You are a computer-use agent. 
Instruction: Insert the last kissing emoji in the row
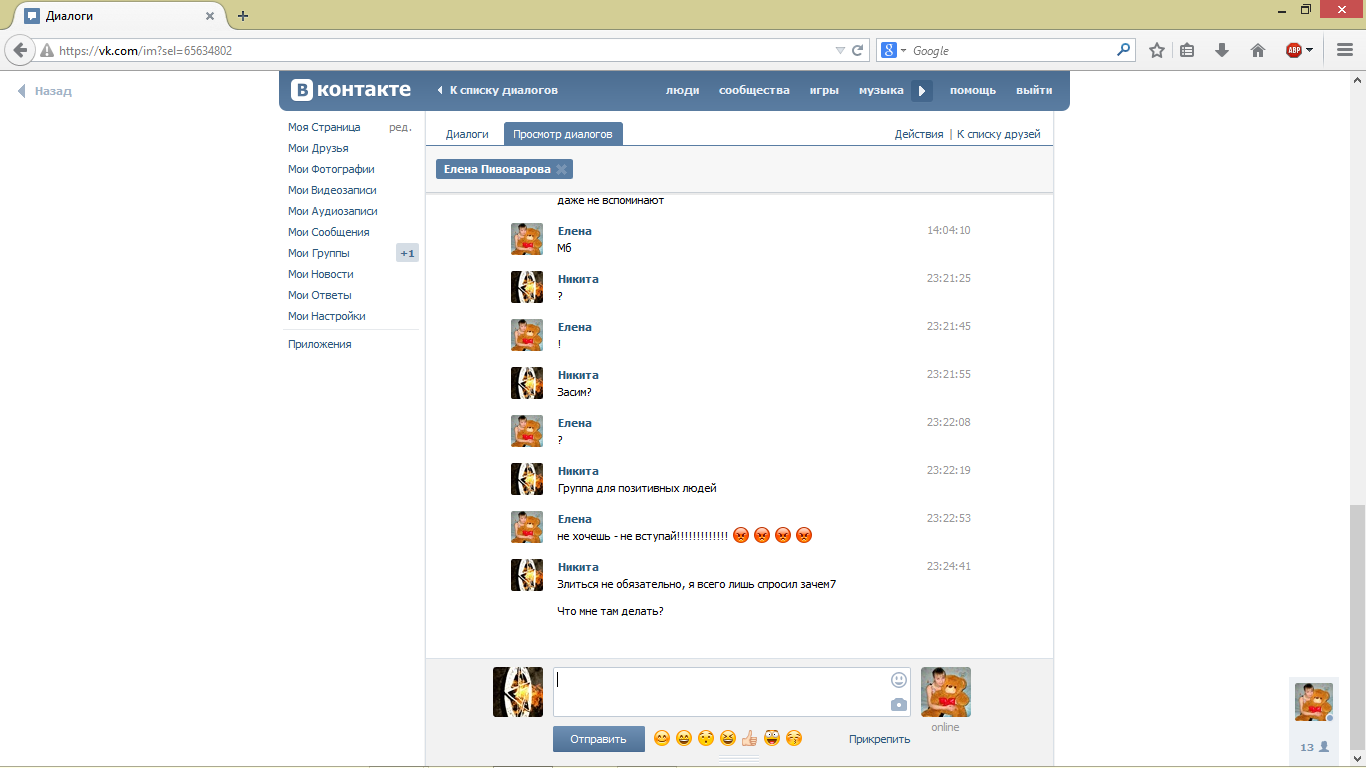point(794,739)
